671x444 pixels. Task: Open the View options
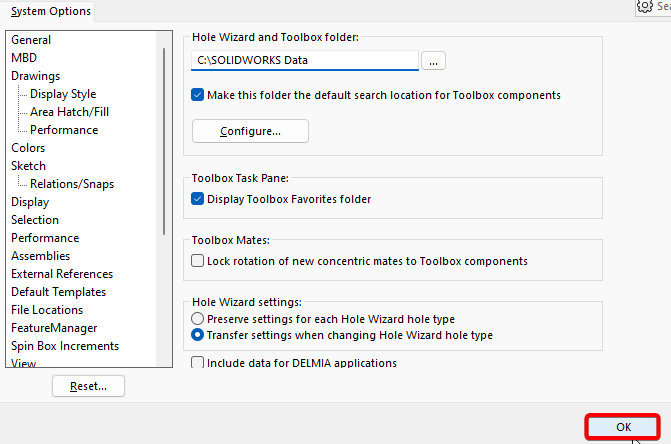[x=24, y=363]
